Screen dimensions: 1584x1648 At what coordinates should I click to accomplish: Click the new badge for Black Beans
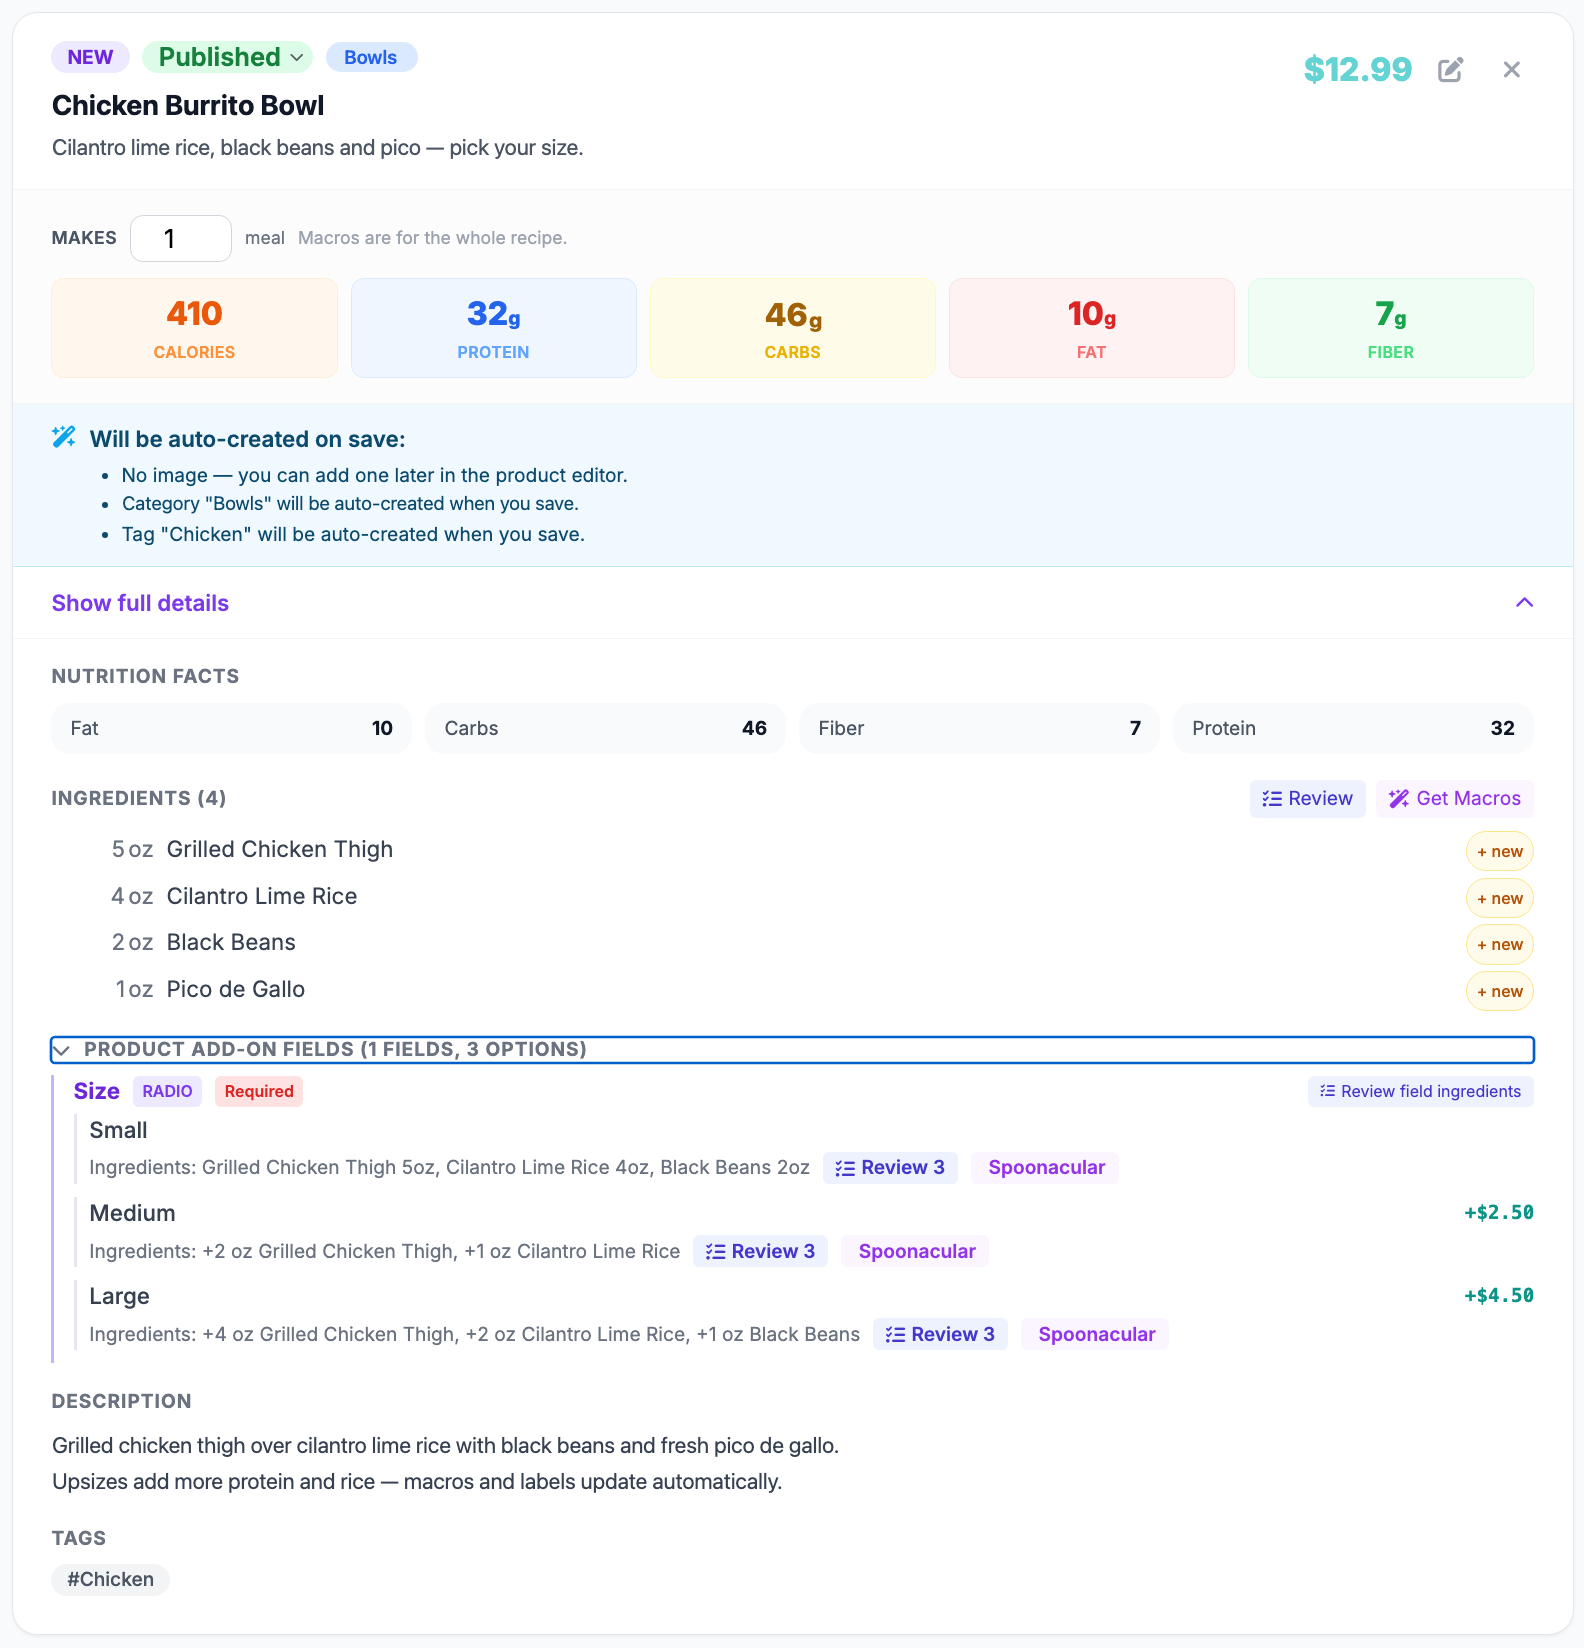click(1499, 944)
